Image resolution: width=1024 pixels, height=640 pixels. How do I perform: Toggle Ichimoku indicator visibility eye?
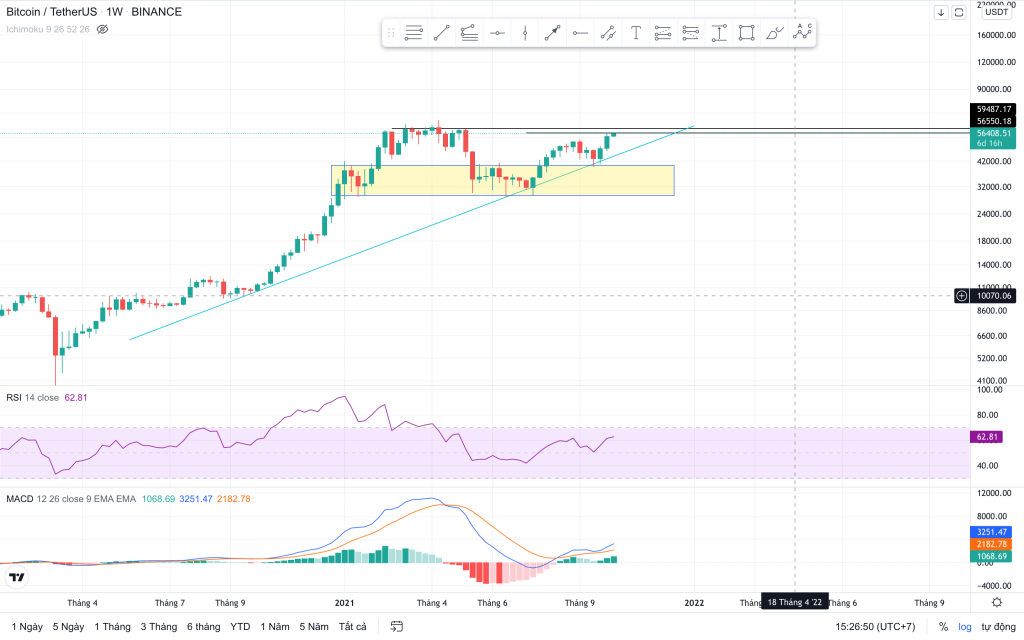(102, 29)
